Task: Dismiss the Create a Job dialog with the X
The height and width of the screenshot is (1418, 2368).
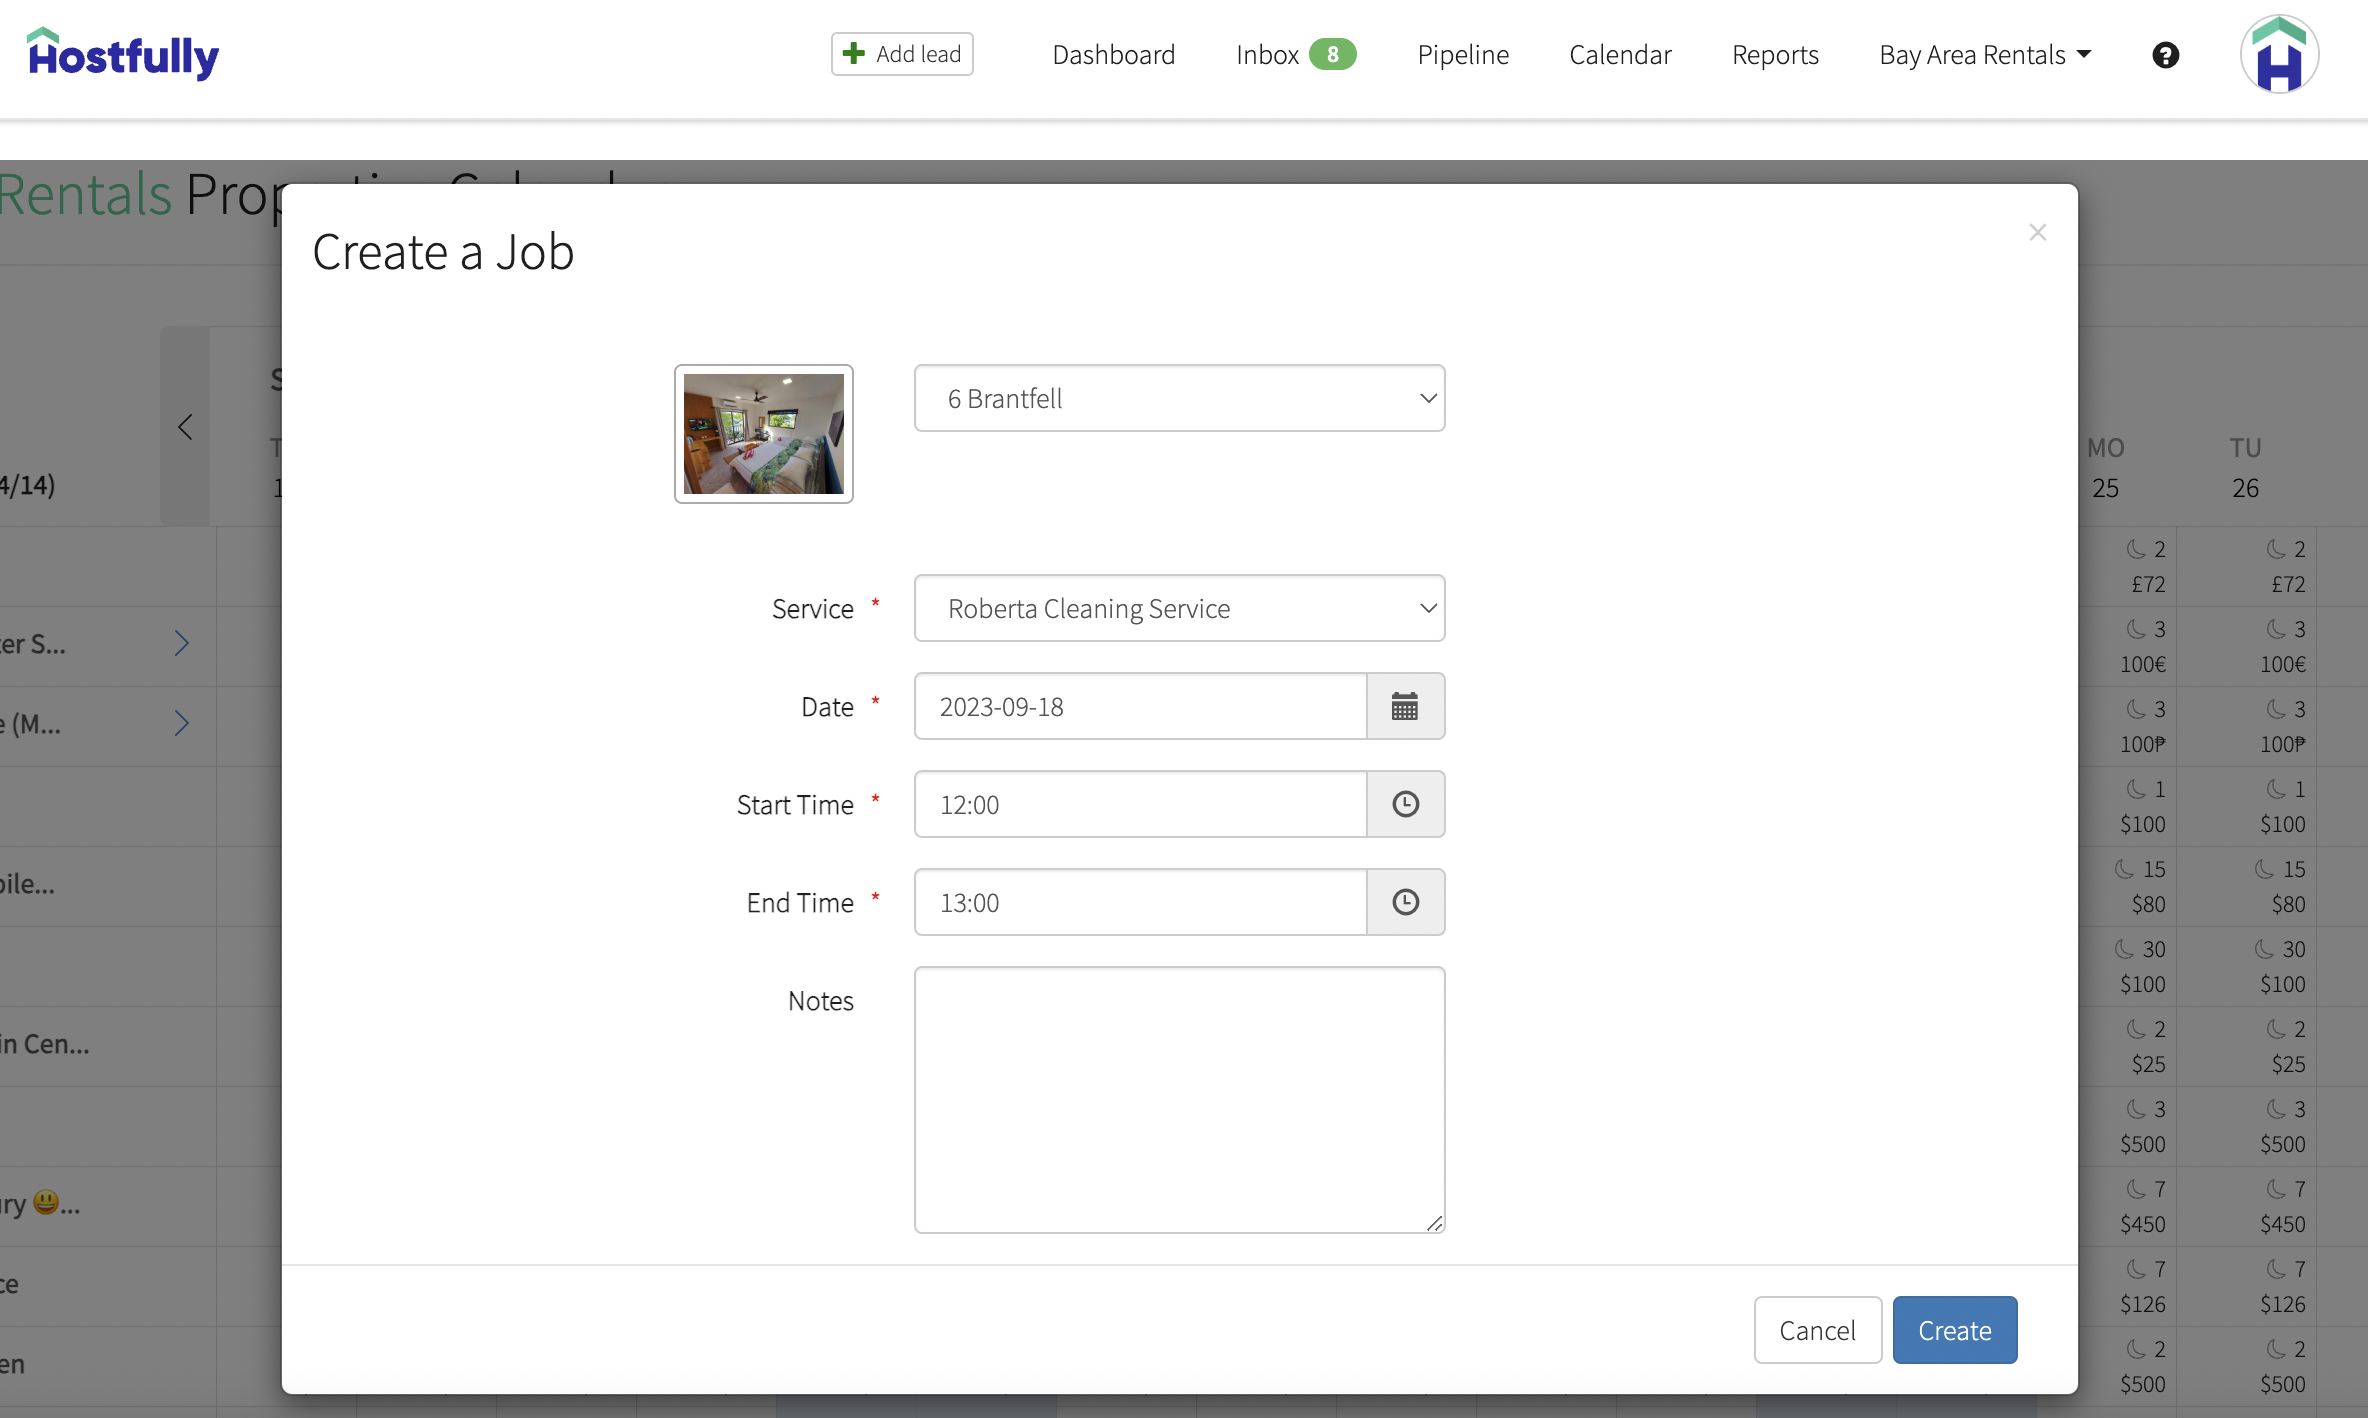Action: [2038, 232]
